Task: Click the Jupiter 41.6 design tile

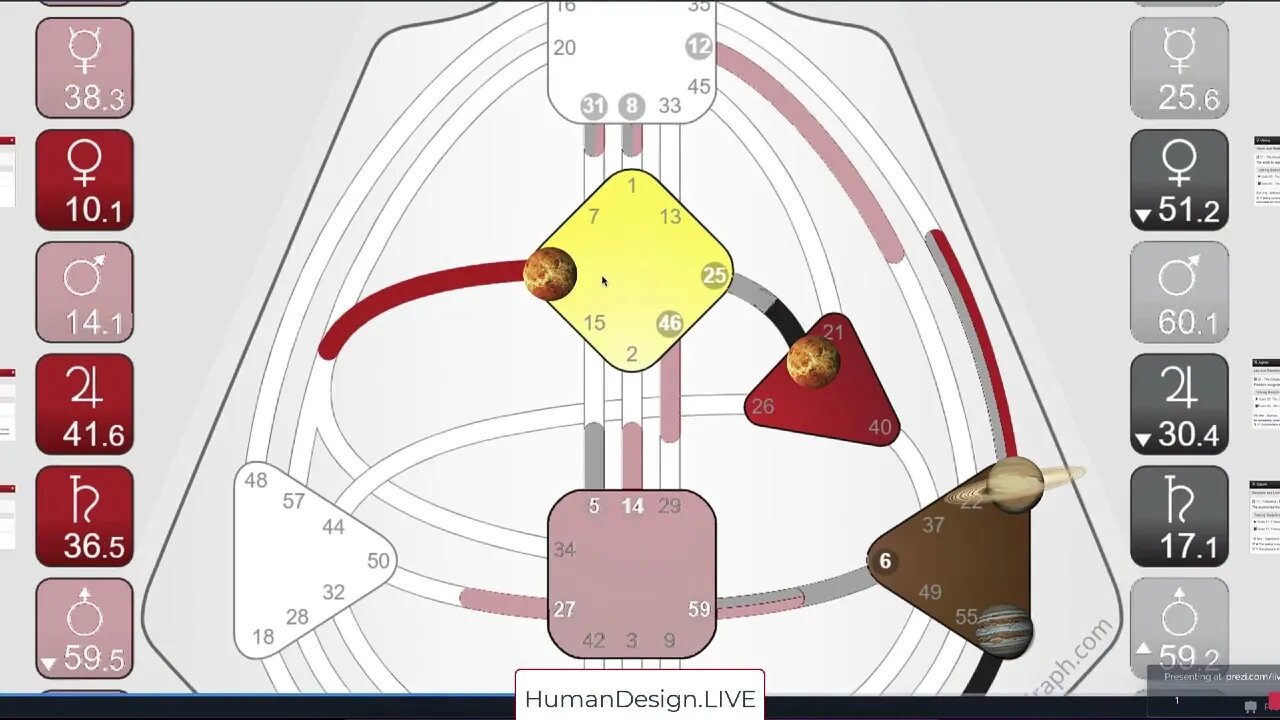Action: point(85,404)
